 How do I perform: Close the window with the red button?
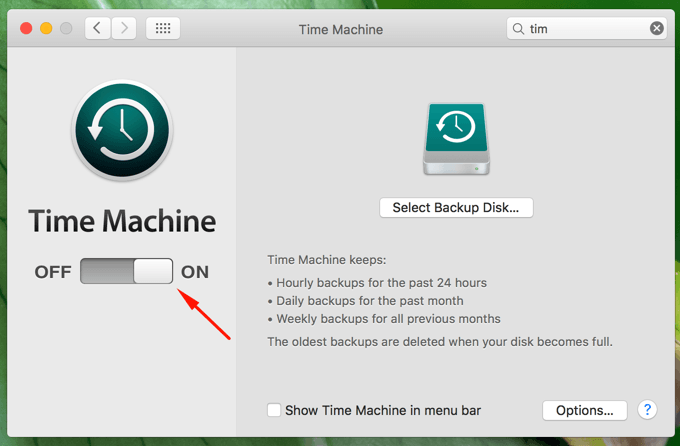pos(26,29)
